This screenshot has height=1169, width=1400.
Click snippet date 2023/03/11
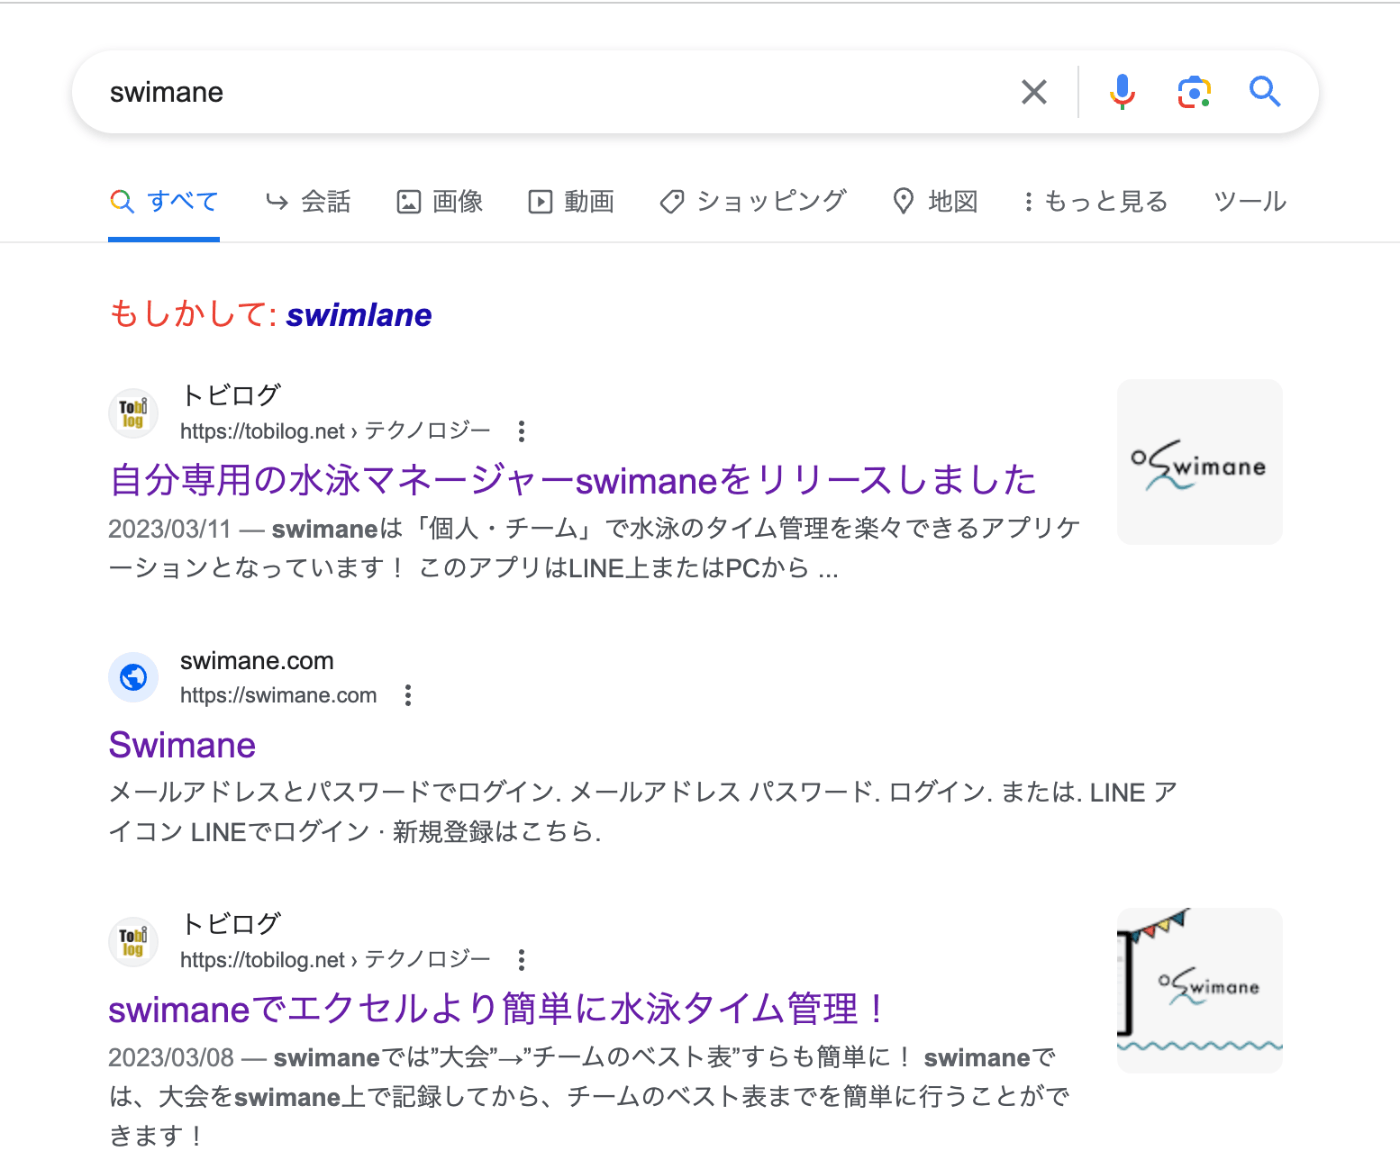[169, 528]
